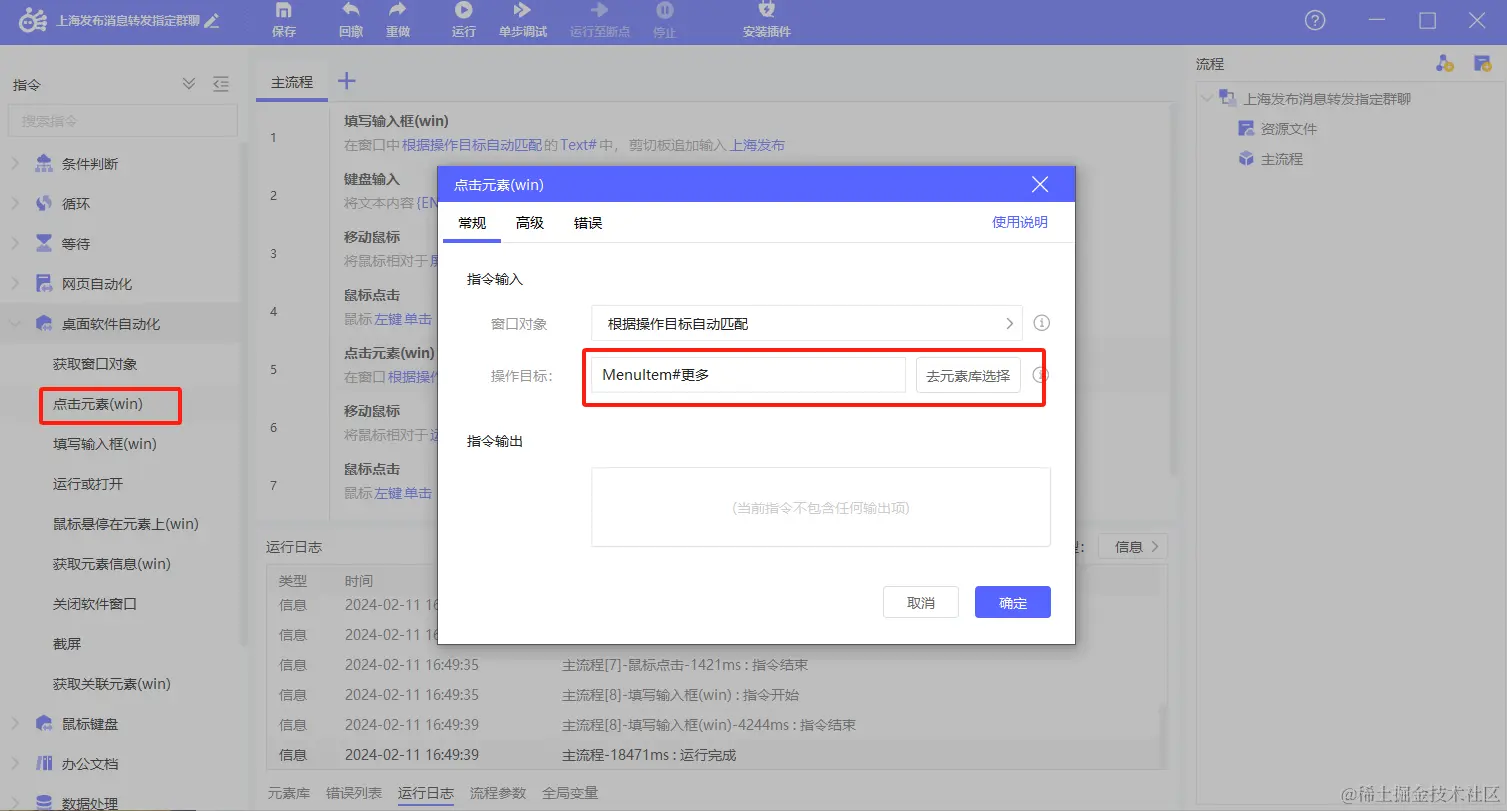This screenshot has height=811, width=1507.
Task: Open help via the question mark icon
Action: [1316, 21]
